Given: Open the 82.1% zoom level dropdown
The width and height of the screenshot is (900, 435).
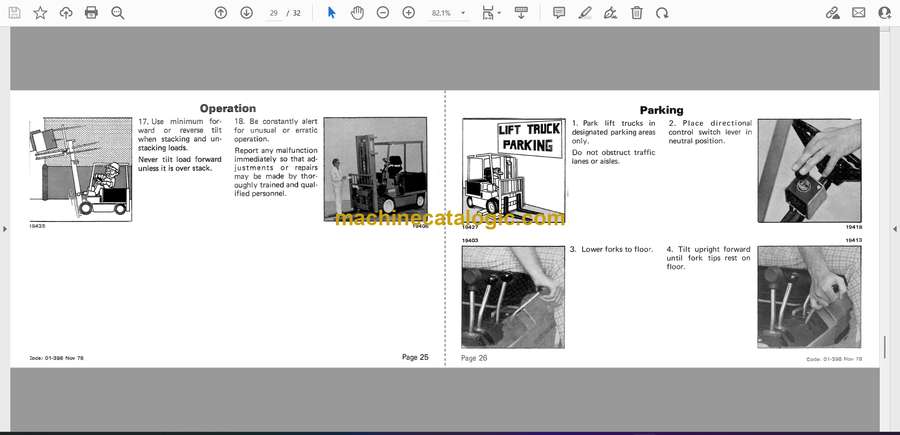Looking at the screenshot, I should click(x=448, y=13).
